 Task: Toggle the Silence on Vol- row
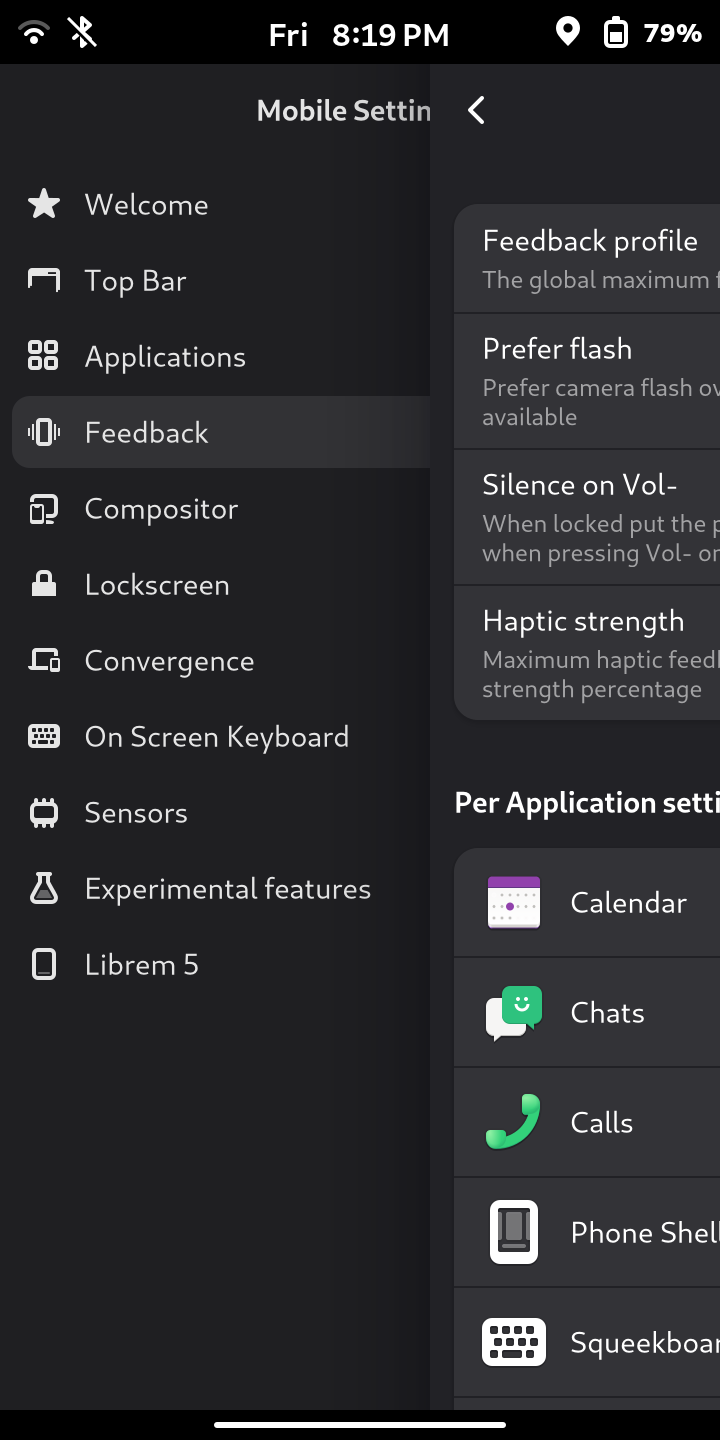click(x=590, y=517)
